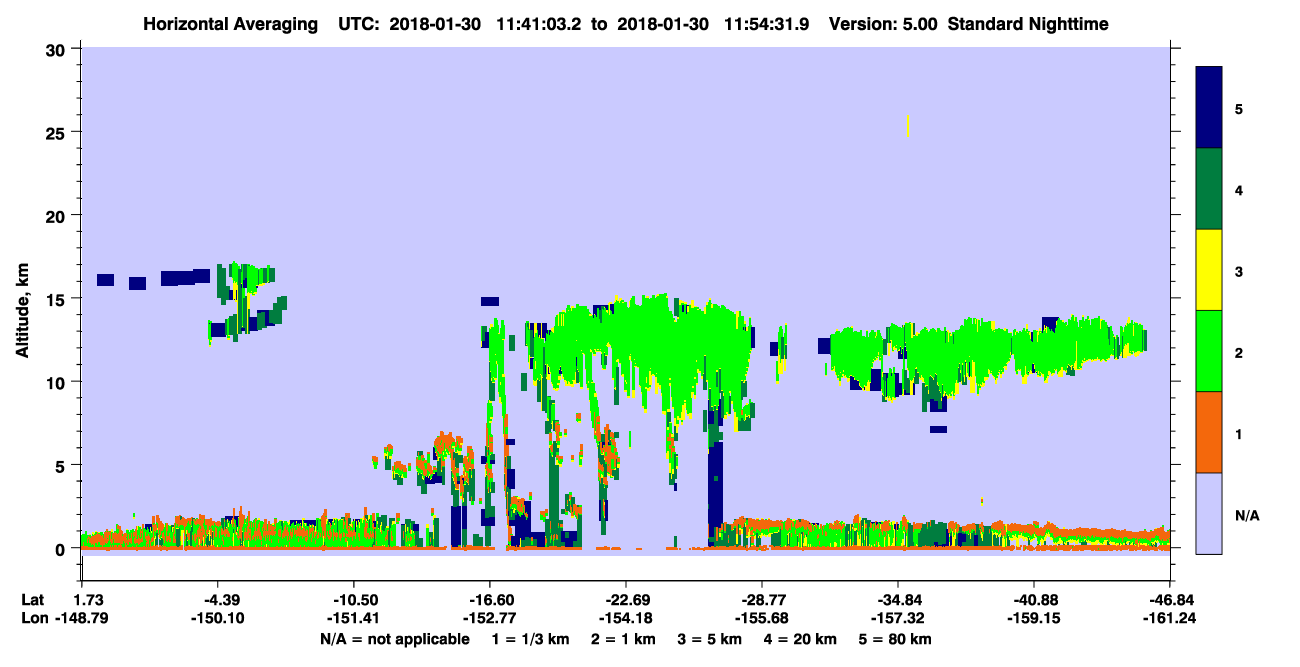Screen dimensions: 1300x667
Task: Click latitude value -46.84
Action: coord(1169,600)
